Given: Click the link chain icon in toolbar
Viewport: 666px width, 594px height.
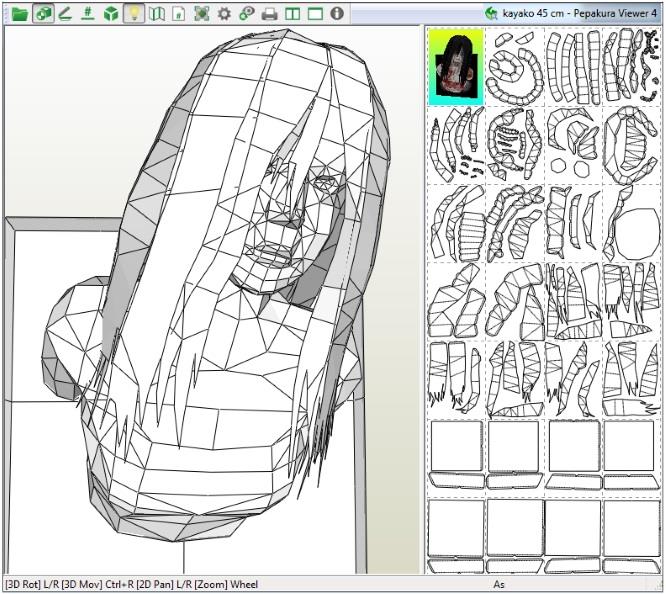Looking at the screenshot, I should [x=247, y=14].
